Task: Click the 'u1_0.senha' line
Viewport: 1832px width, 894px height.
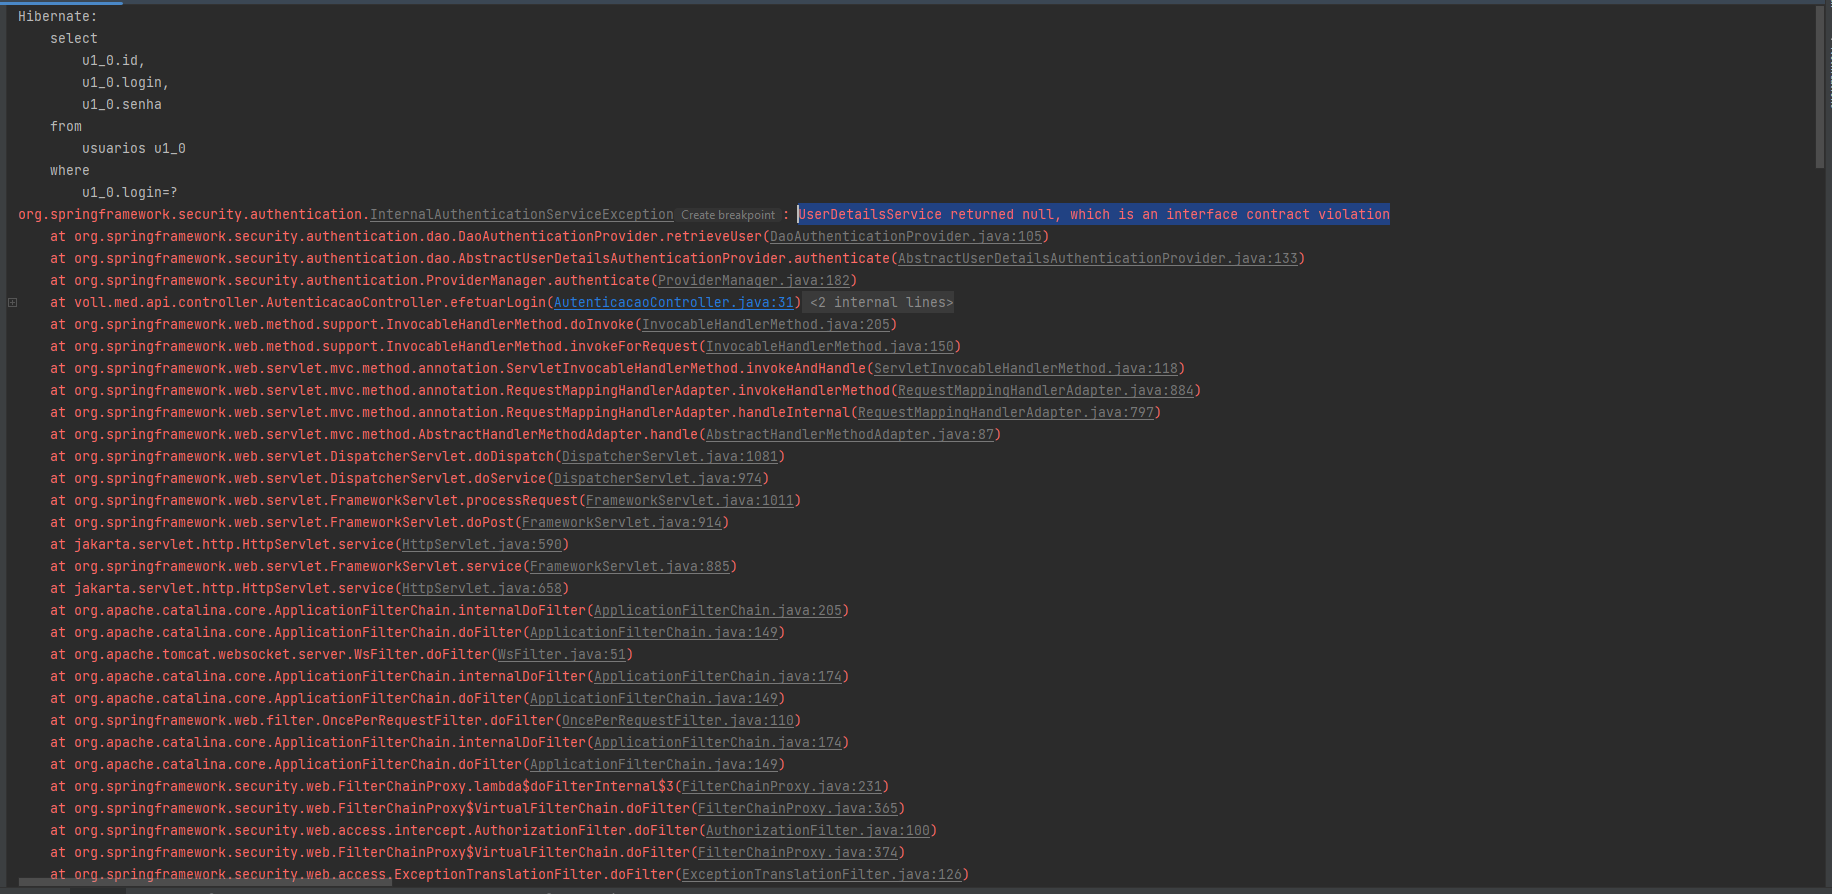Action: [122, 104]
